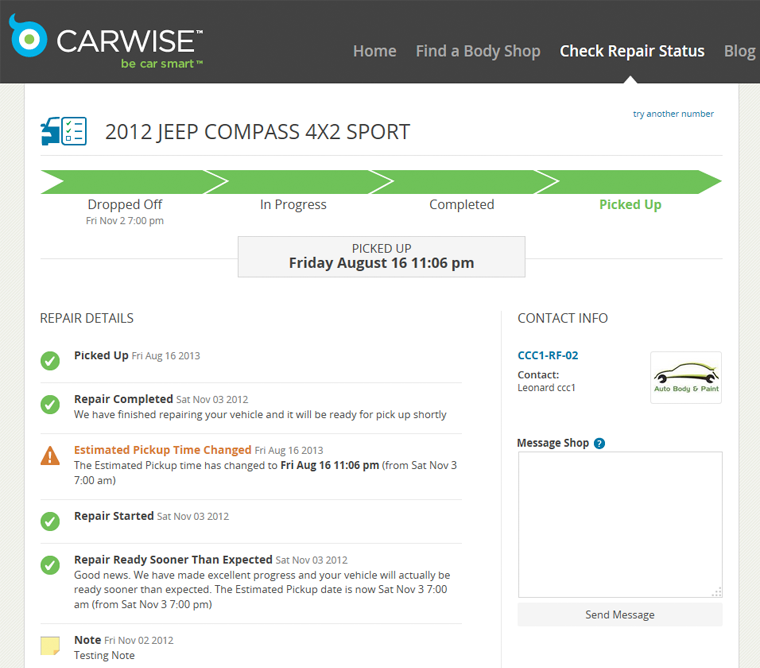Screen dimensions: 760x668
Task: Click the Carwise logo icon
Action: [28, 36]
